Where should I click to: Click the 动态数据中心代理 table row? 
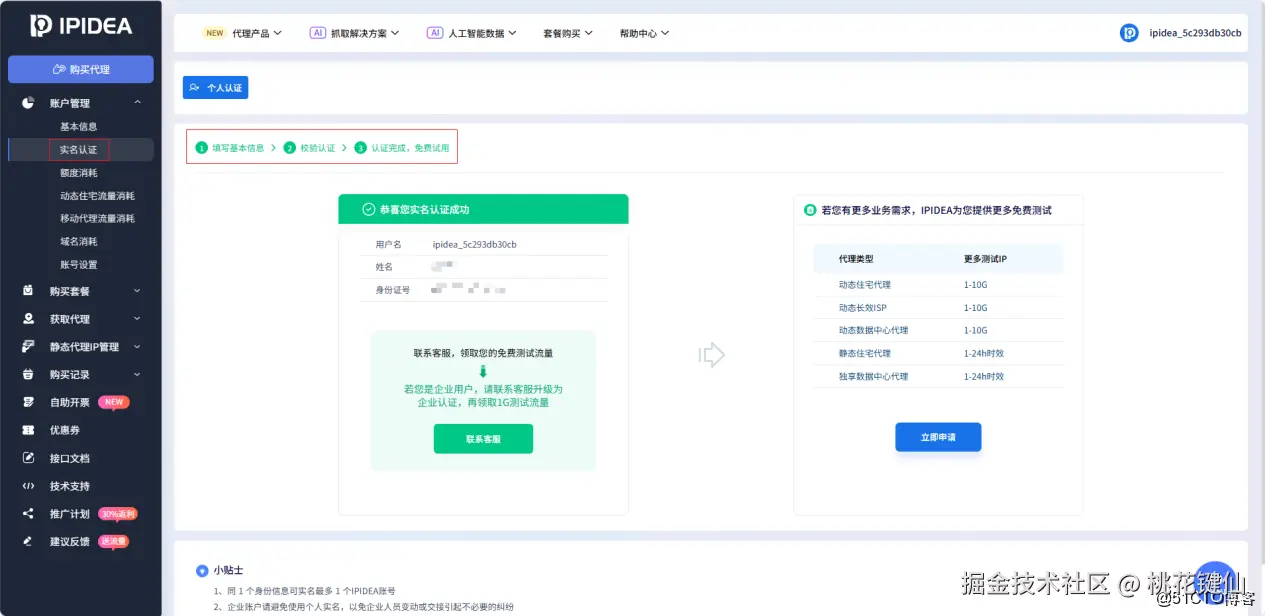pos(938,331)
